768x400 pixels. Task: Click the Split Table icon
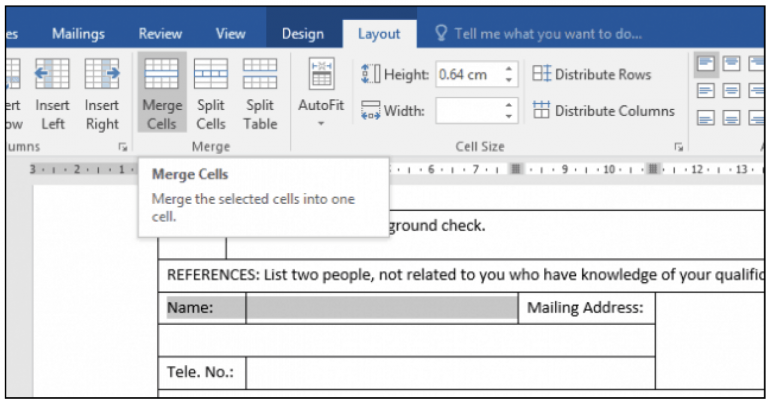coord(260,94)
